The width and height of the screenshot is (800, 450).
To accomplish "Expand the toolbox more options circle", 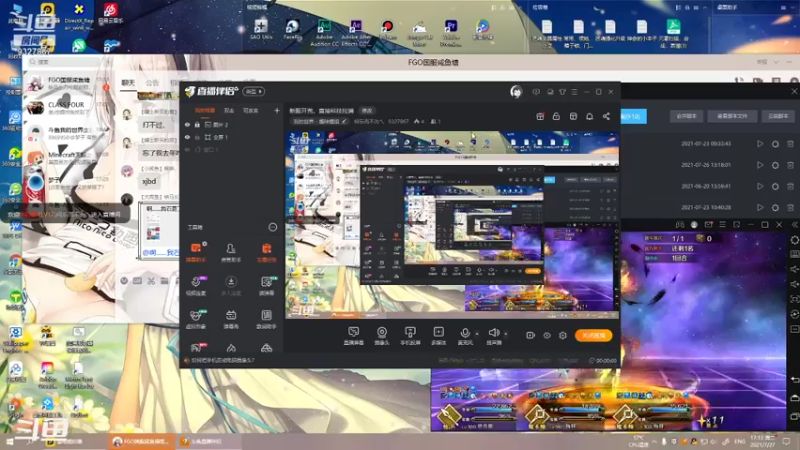I will coord(272,227).
